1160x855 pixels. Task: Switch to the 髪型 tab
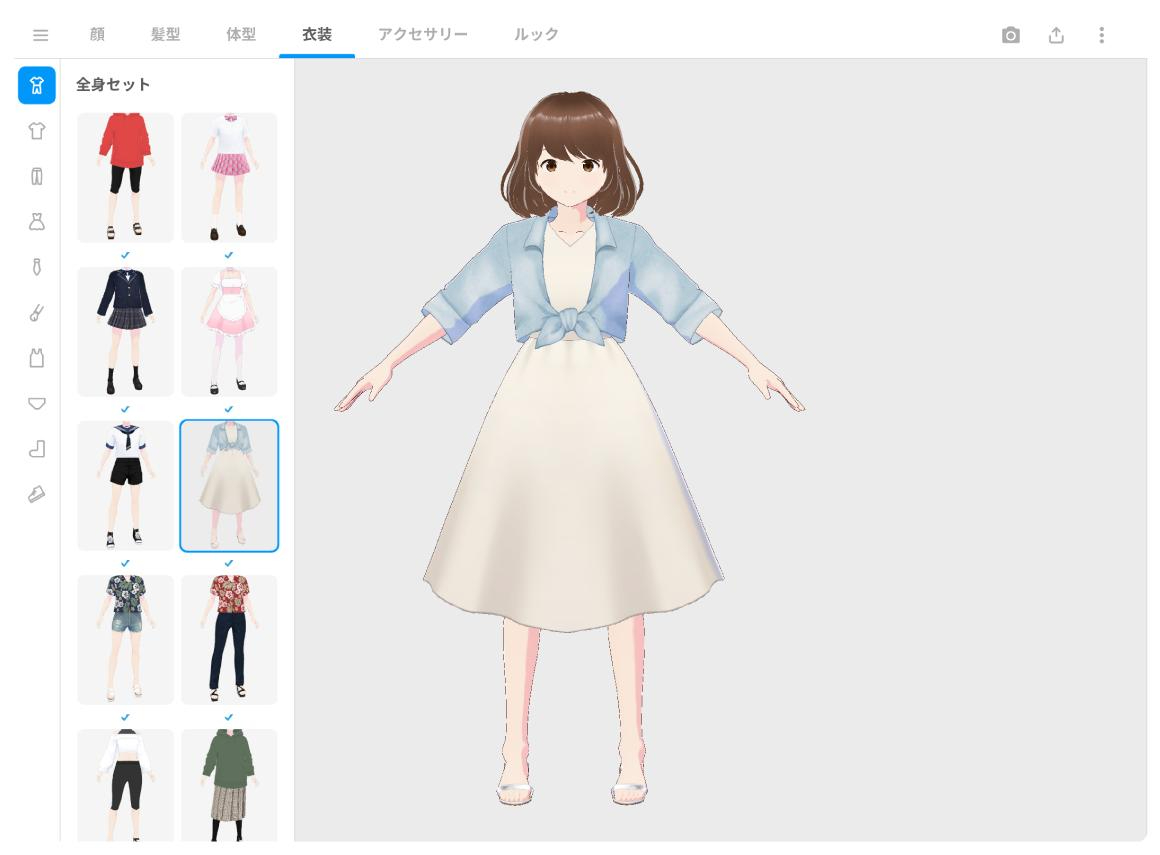tap(165, 34)
